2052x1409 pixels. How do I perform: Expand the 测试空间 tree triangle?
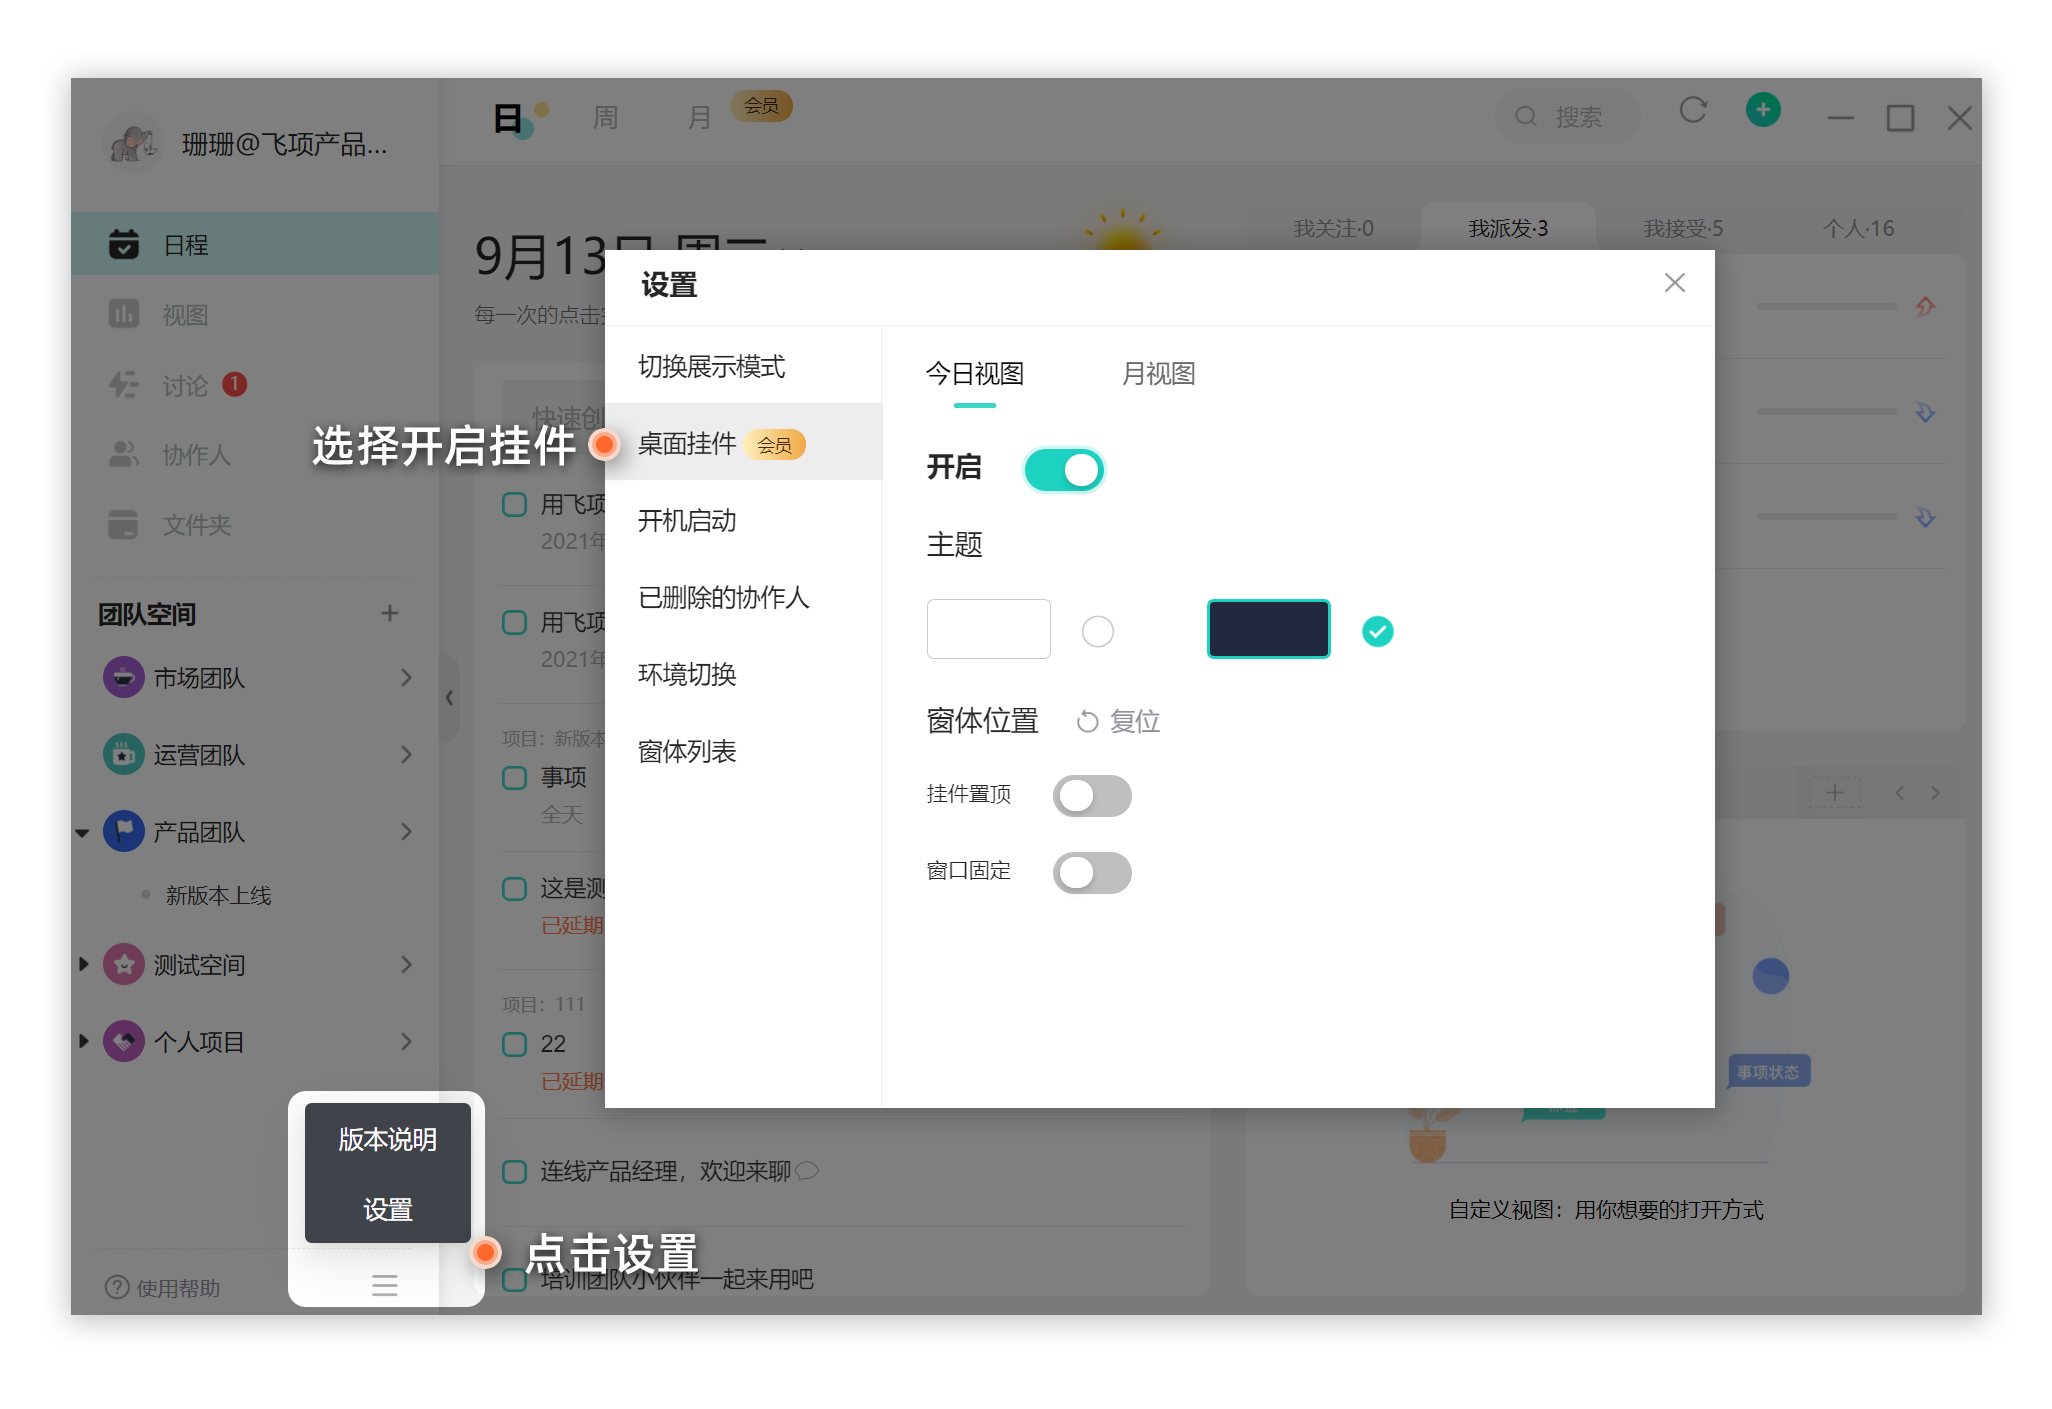click(x=84, y=964)
